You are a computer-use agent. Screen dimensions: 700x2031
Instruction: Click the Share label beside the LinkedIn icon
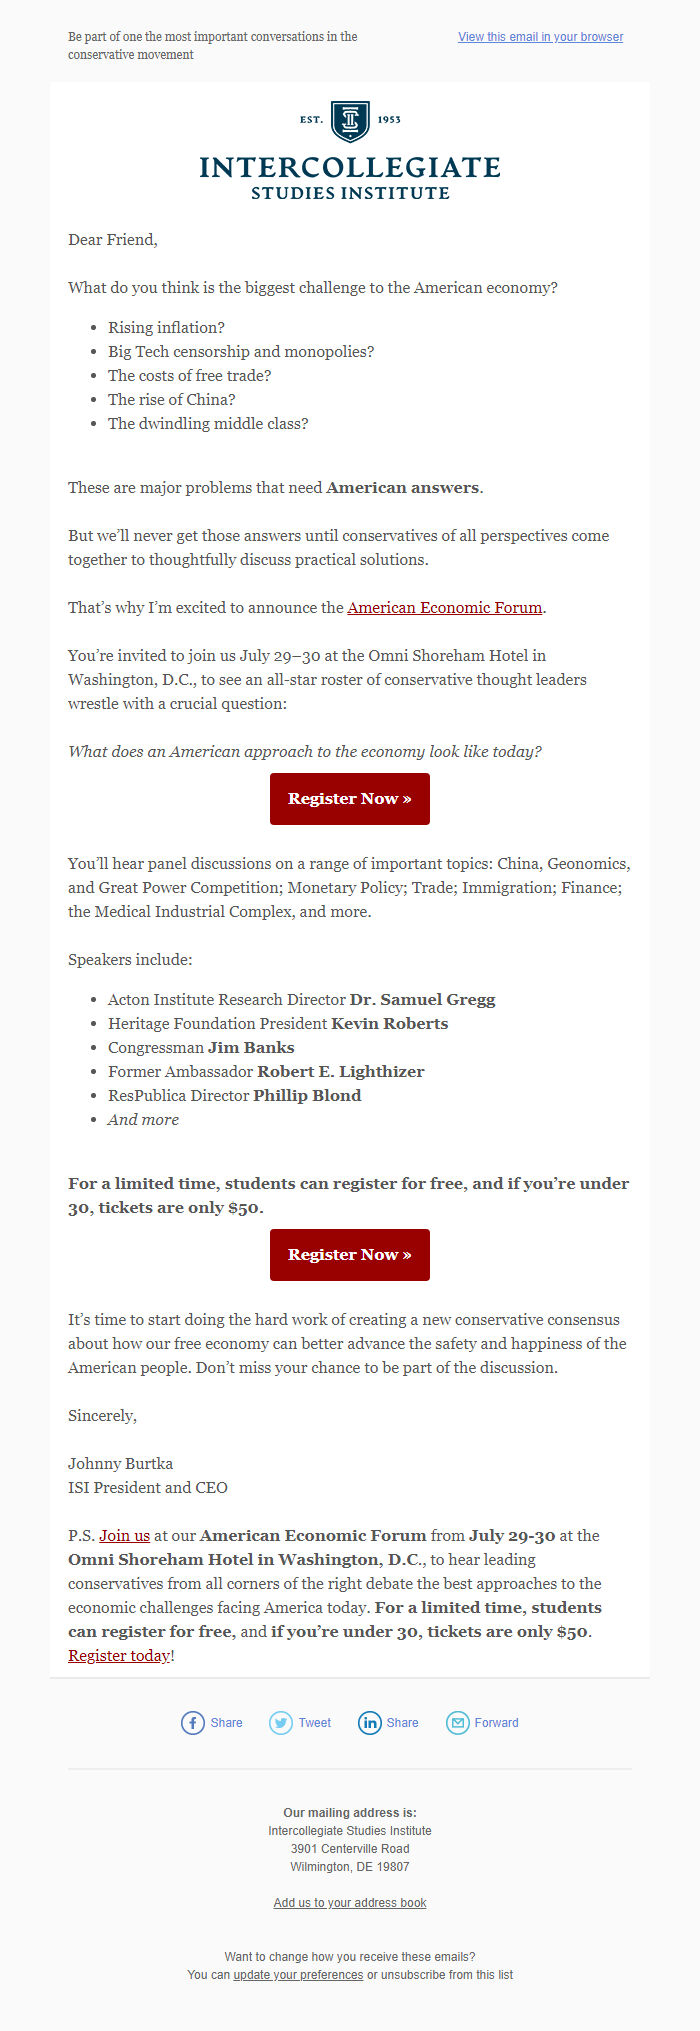pyautogui.click(x=404, y=1723)
